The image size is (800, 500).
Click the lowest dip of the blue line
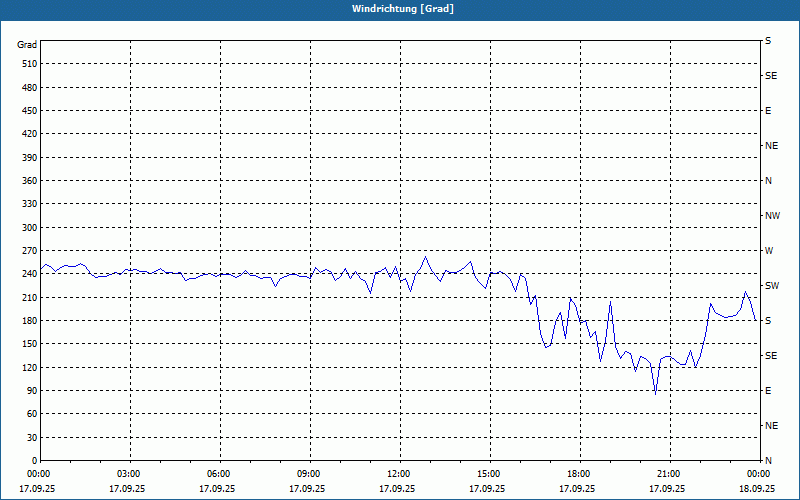tap(656, 394)
